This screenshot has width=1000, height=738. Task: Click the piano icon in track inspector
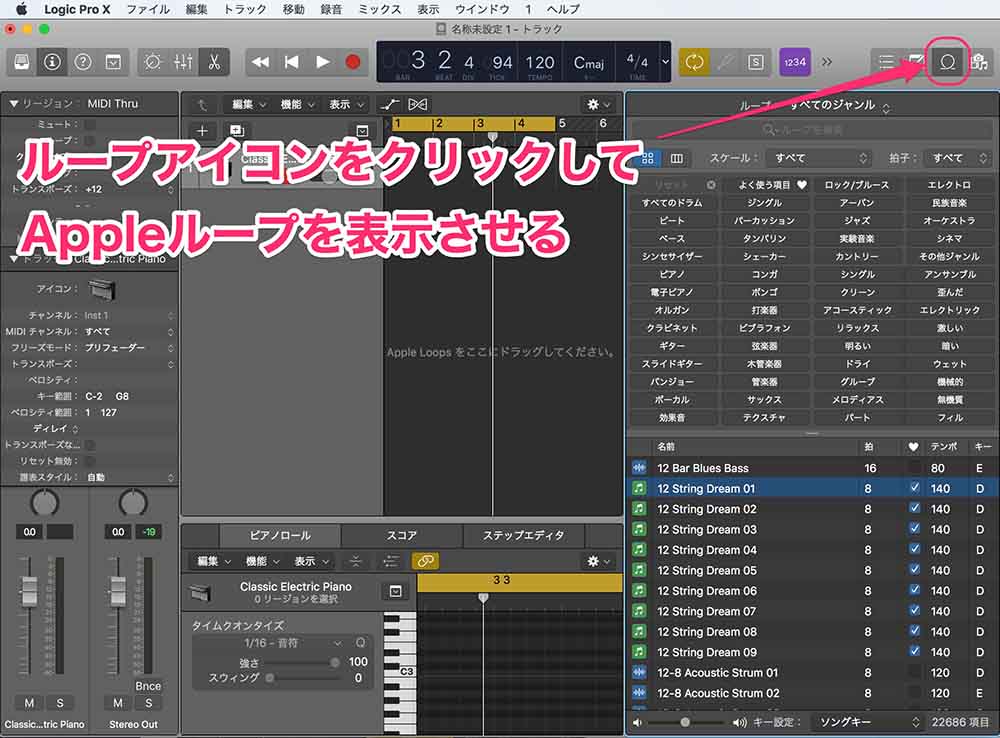pyautogui.click(x=101, y=290)
